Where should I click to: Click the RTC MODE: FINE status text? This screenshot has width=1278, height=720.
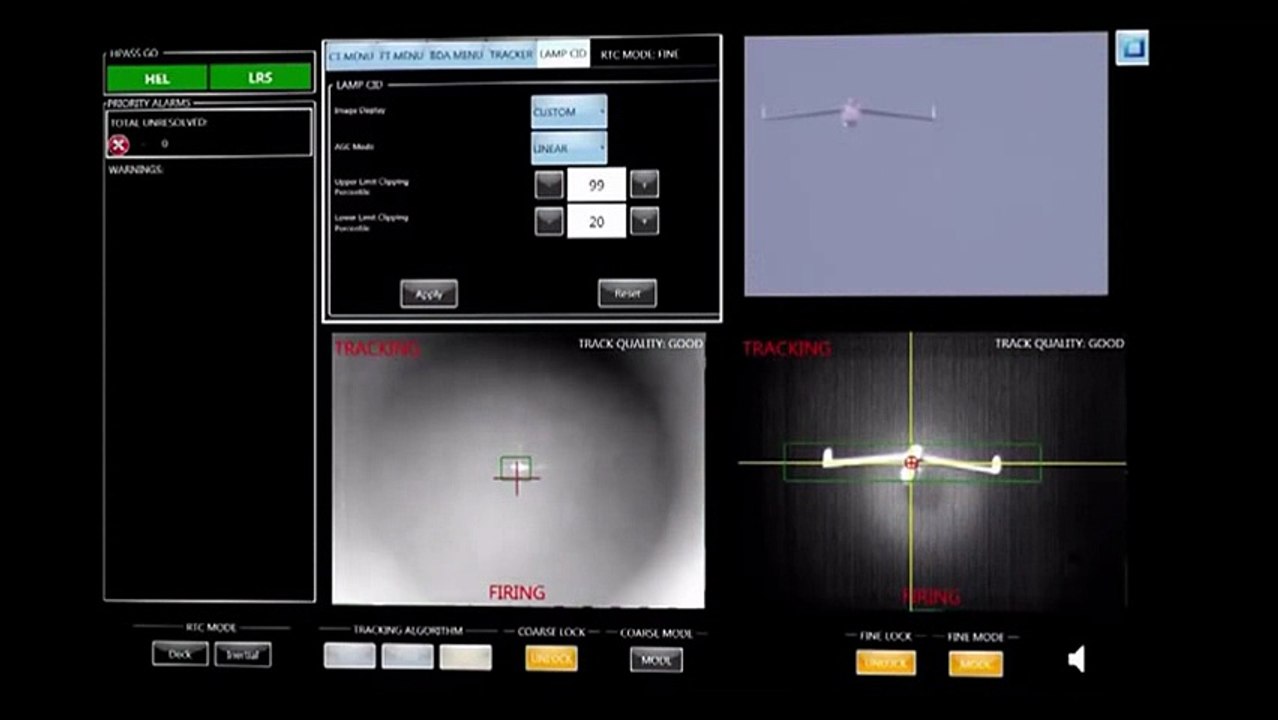tap(640, 55)
